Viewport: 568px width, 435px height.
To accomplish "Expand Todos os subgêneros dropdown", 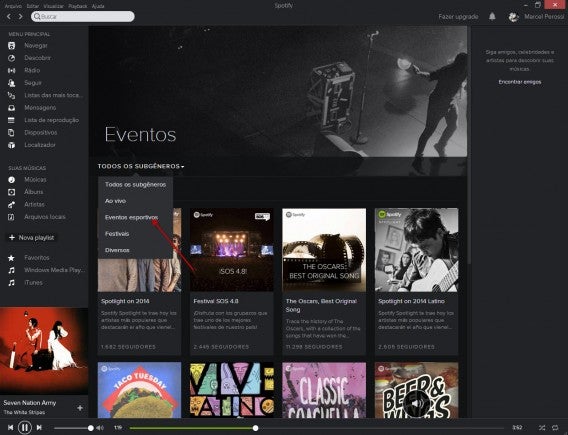I will pos(141,166).
